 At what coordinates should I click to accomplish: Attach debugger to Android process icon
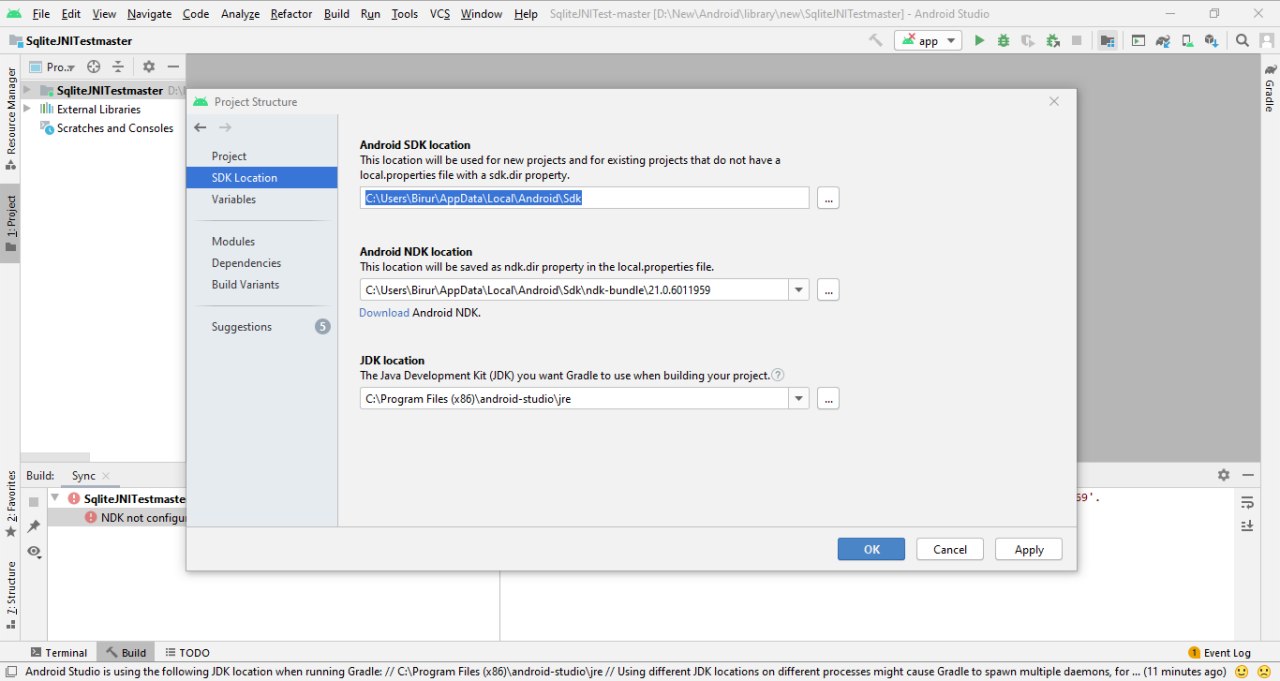[1052, 41]
